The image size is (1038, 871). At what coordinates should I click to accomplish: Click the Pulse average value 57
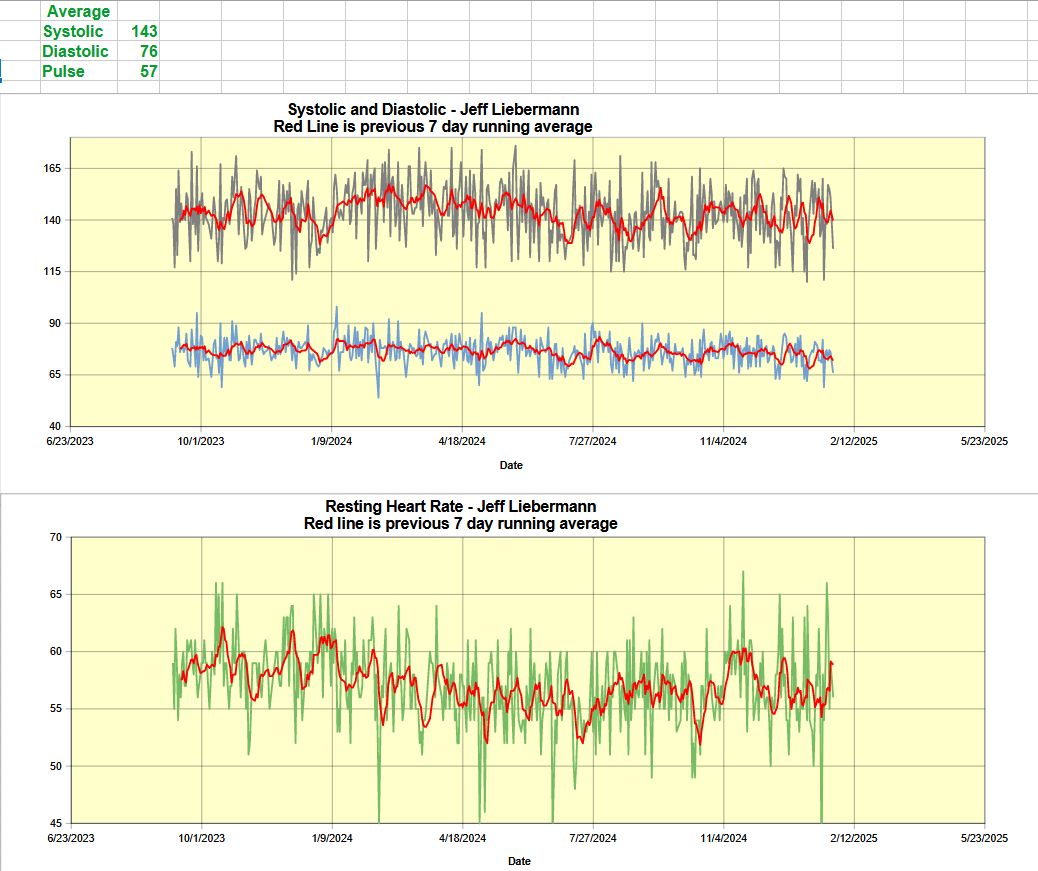148,71
